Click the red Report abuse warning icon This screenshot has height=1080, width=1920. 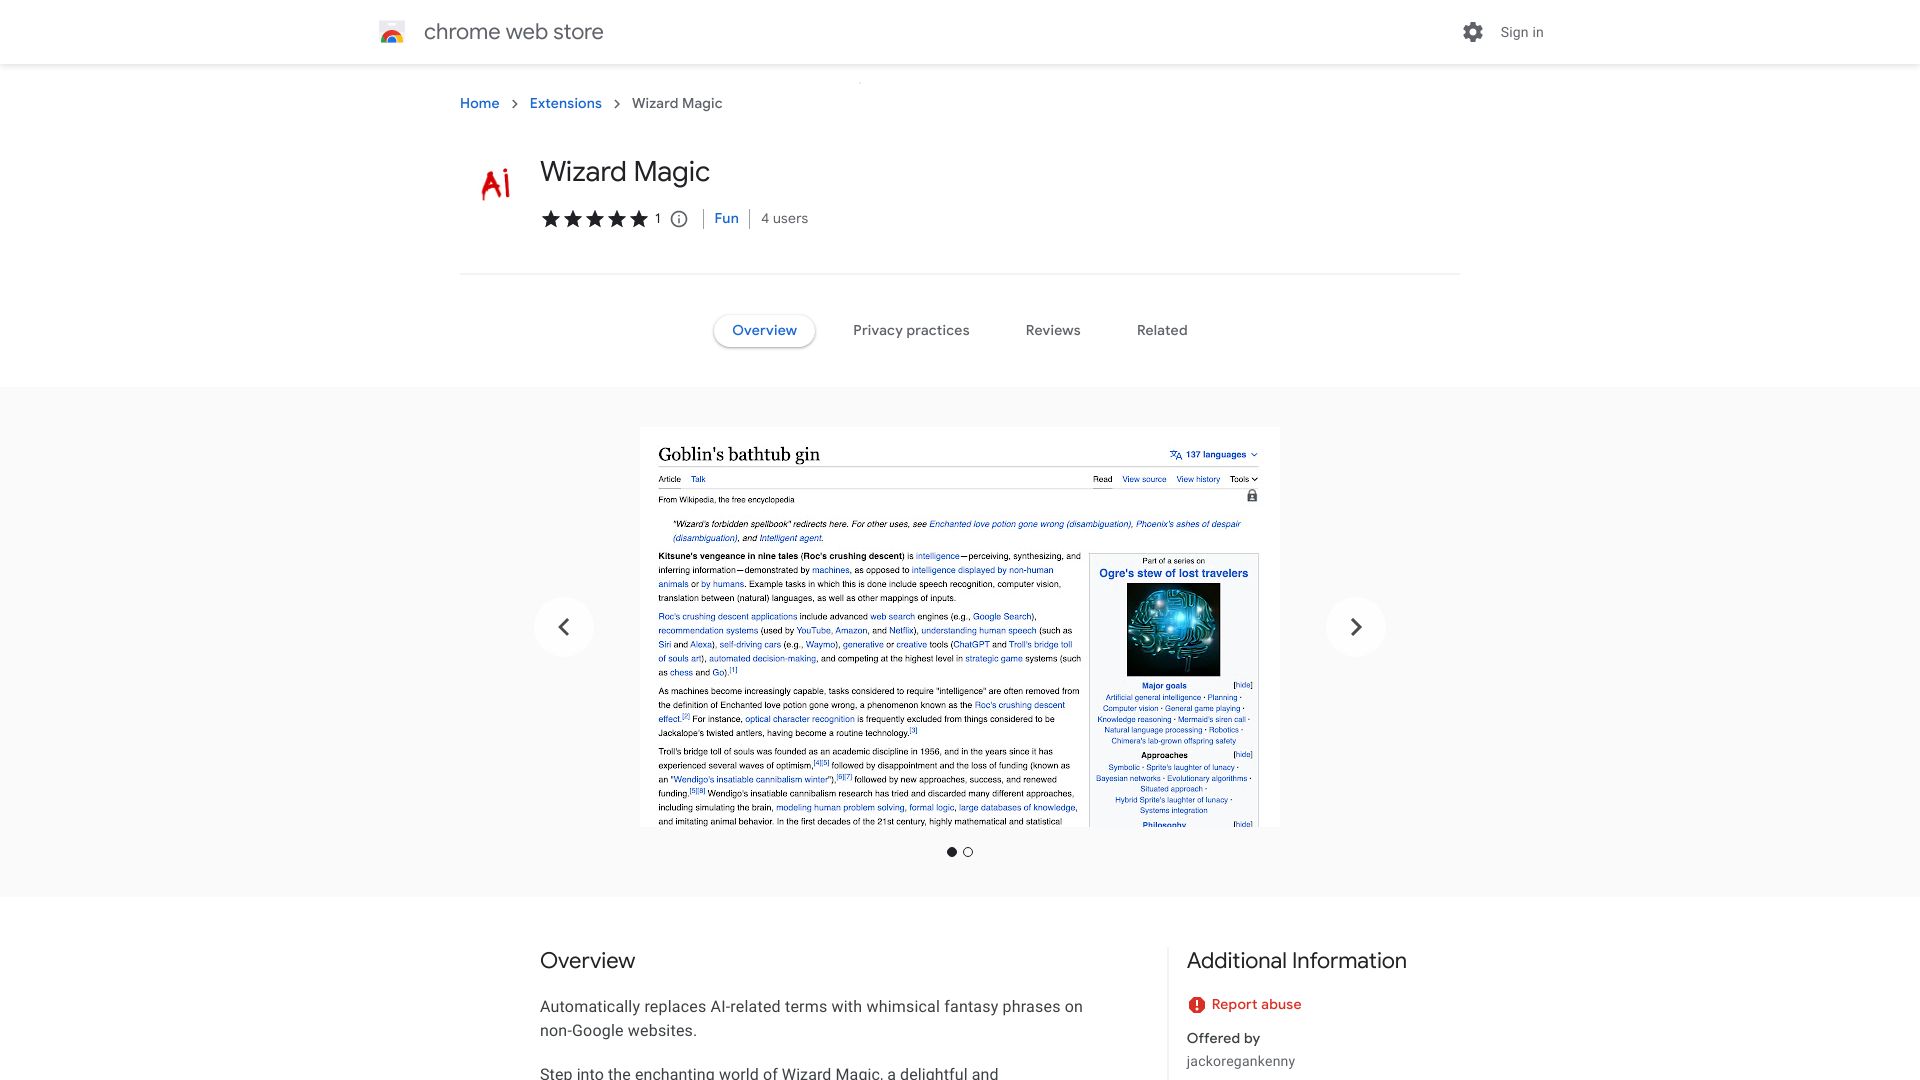tap(1196, 1005)
